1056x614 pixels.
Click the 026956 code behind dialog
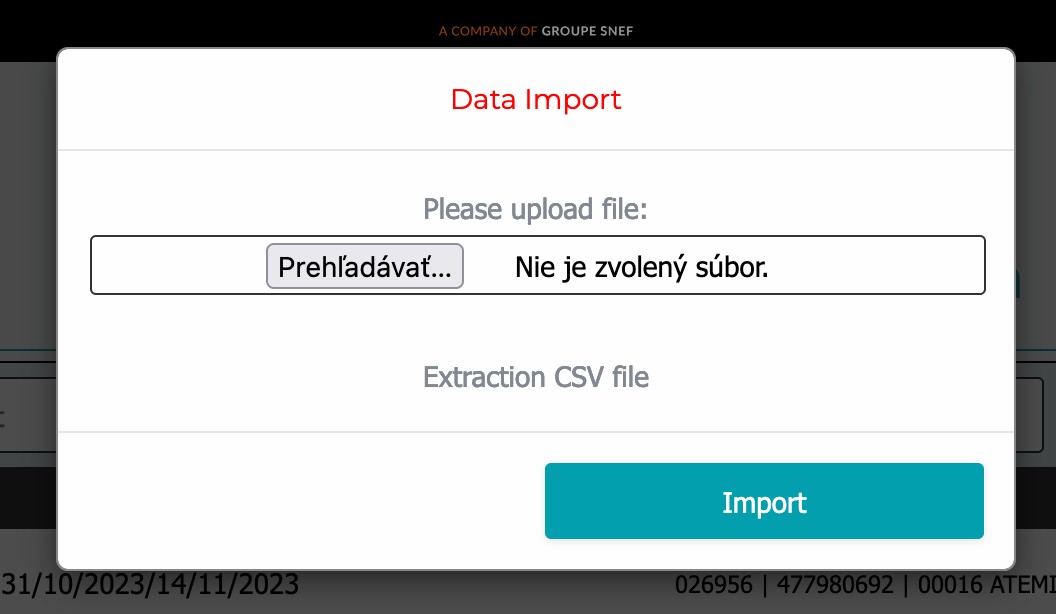coord(705,583)
